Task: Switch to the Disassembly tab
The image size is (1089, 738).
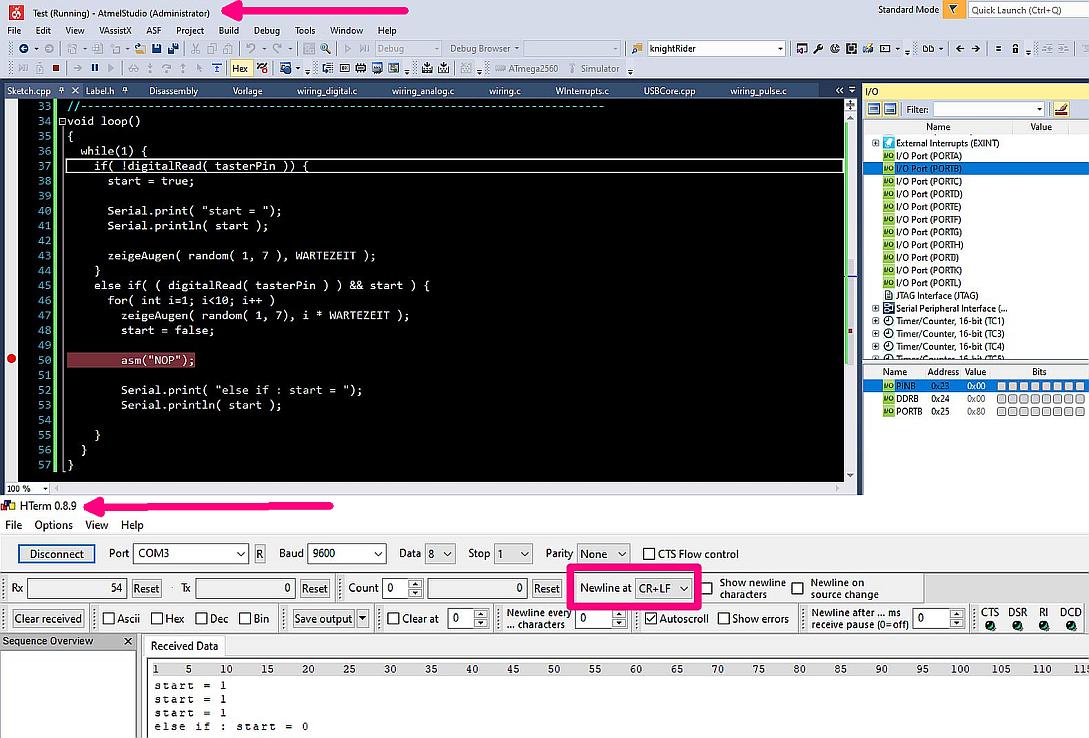Action: (x=174, y=91)
